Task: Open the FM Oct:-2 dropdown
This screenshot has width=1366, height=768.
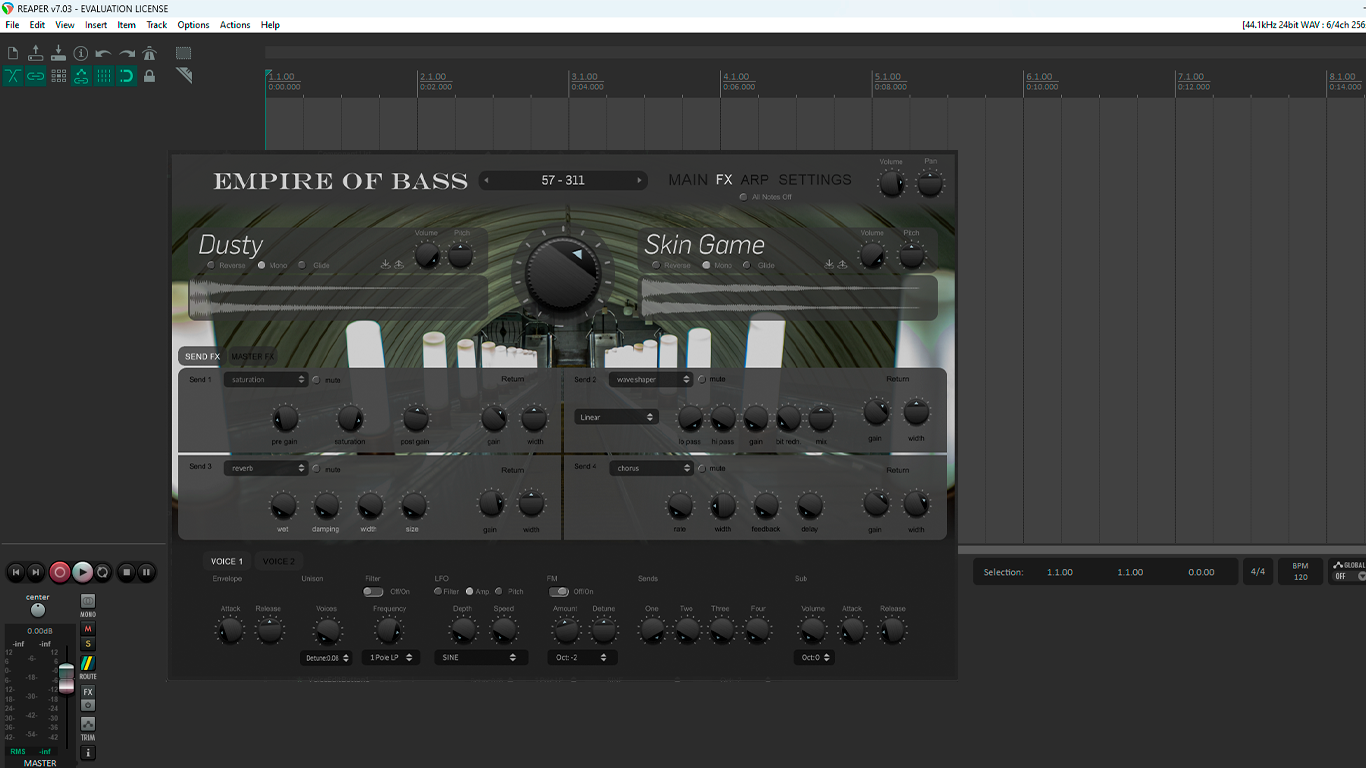Action: 582,658
